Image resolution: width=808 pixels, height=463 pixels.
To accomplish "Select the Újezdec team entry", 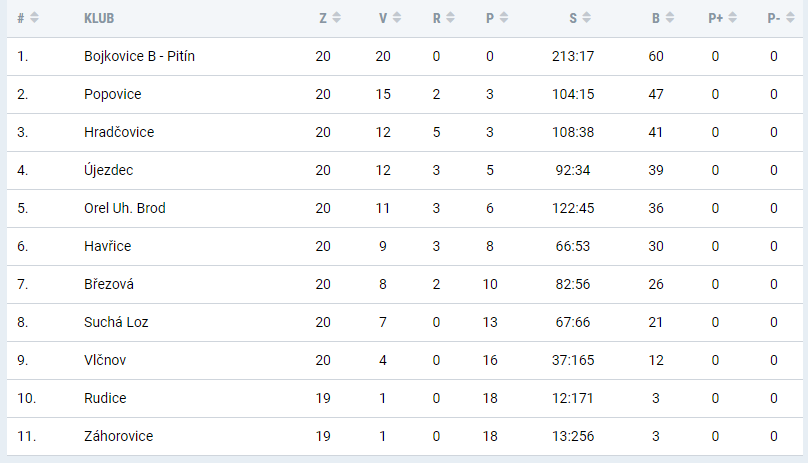I will [x=109, y=170].
